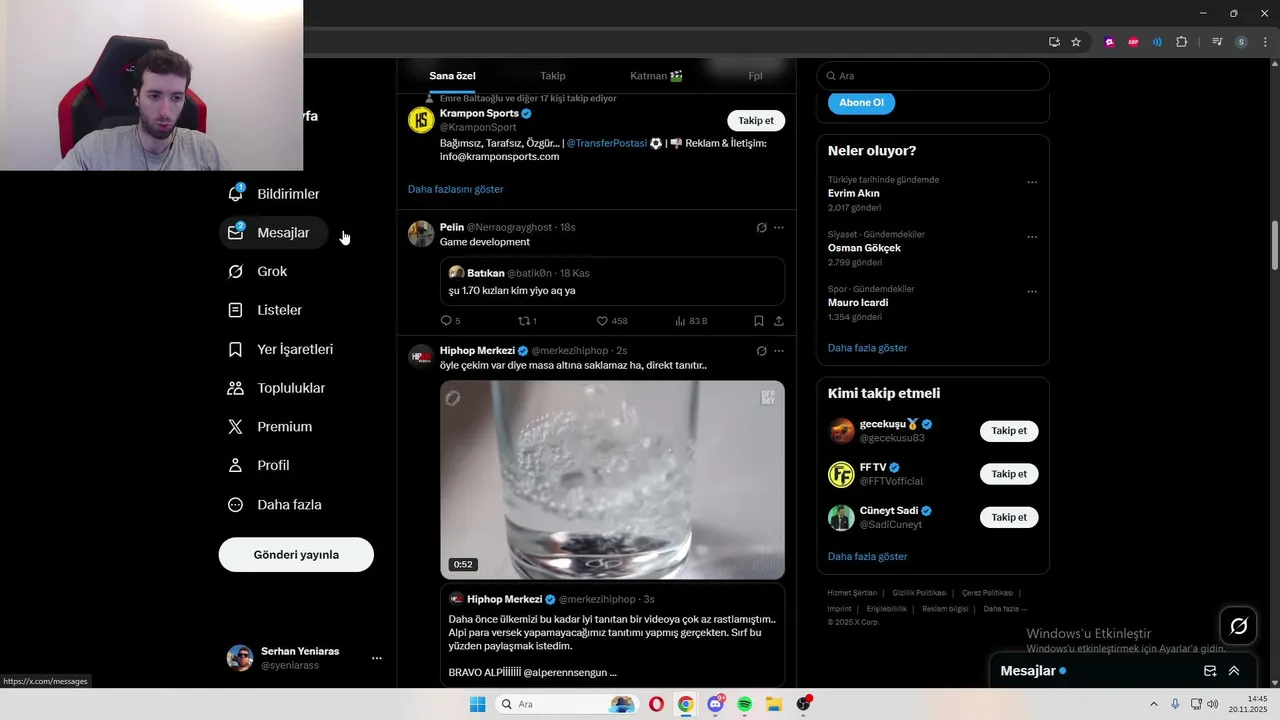1280x720 pixels.
Task: Open options for Evrim Akın trend
Action: click(x=1032, y=183)
